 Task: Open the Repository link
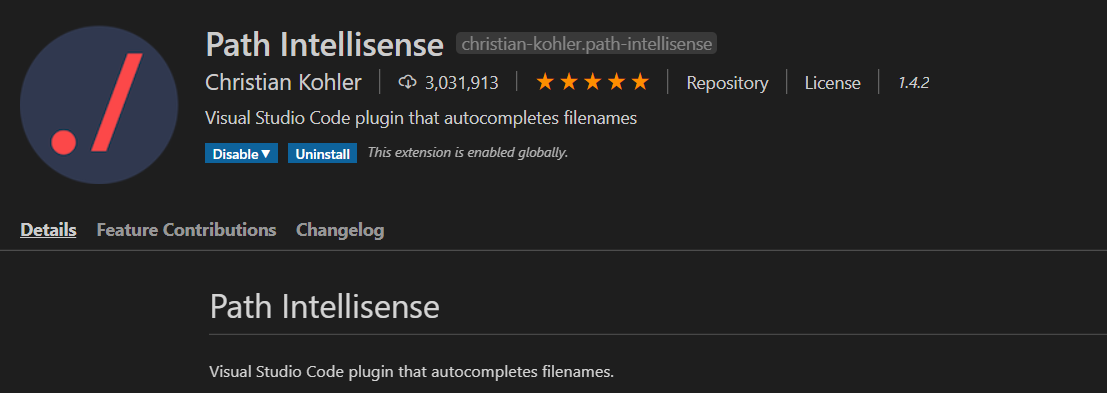pos(727,83)
